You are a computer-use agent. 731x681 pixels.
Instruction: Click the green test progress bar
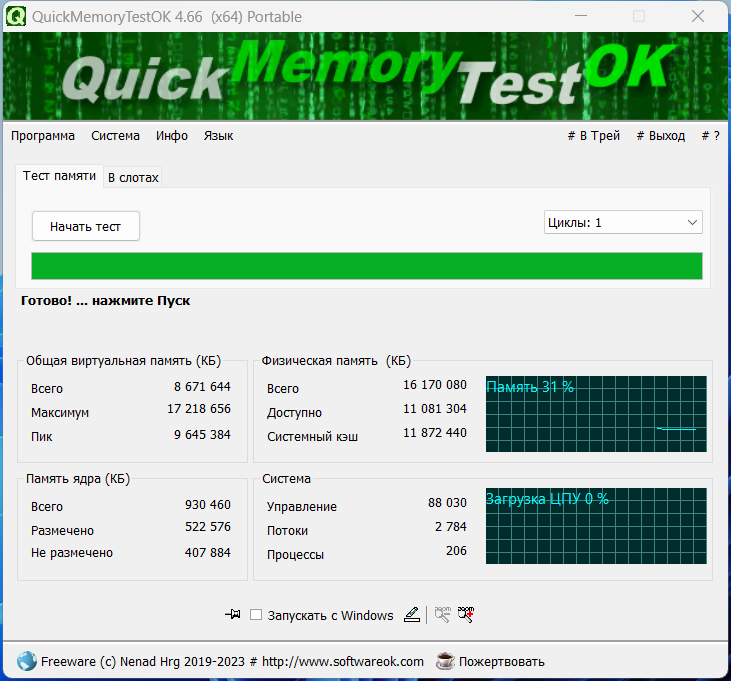coord(366,266)
